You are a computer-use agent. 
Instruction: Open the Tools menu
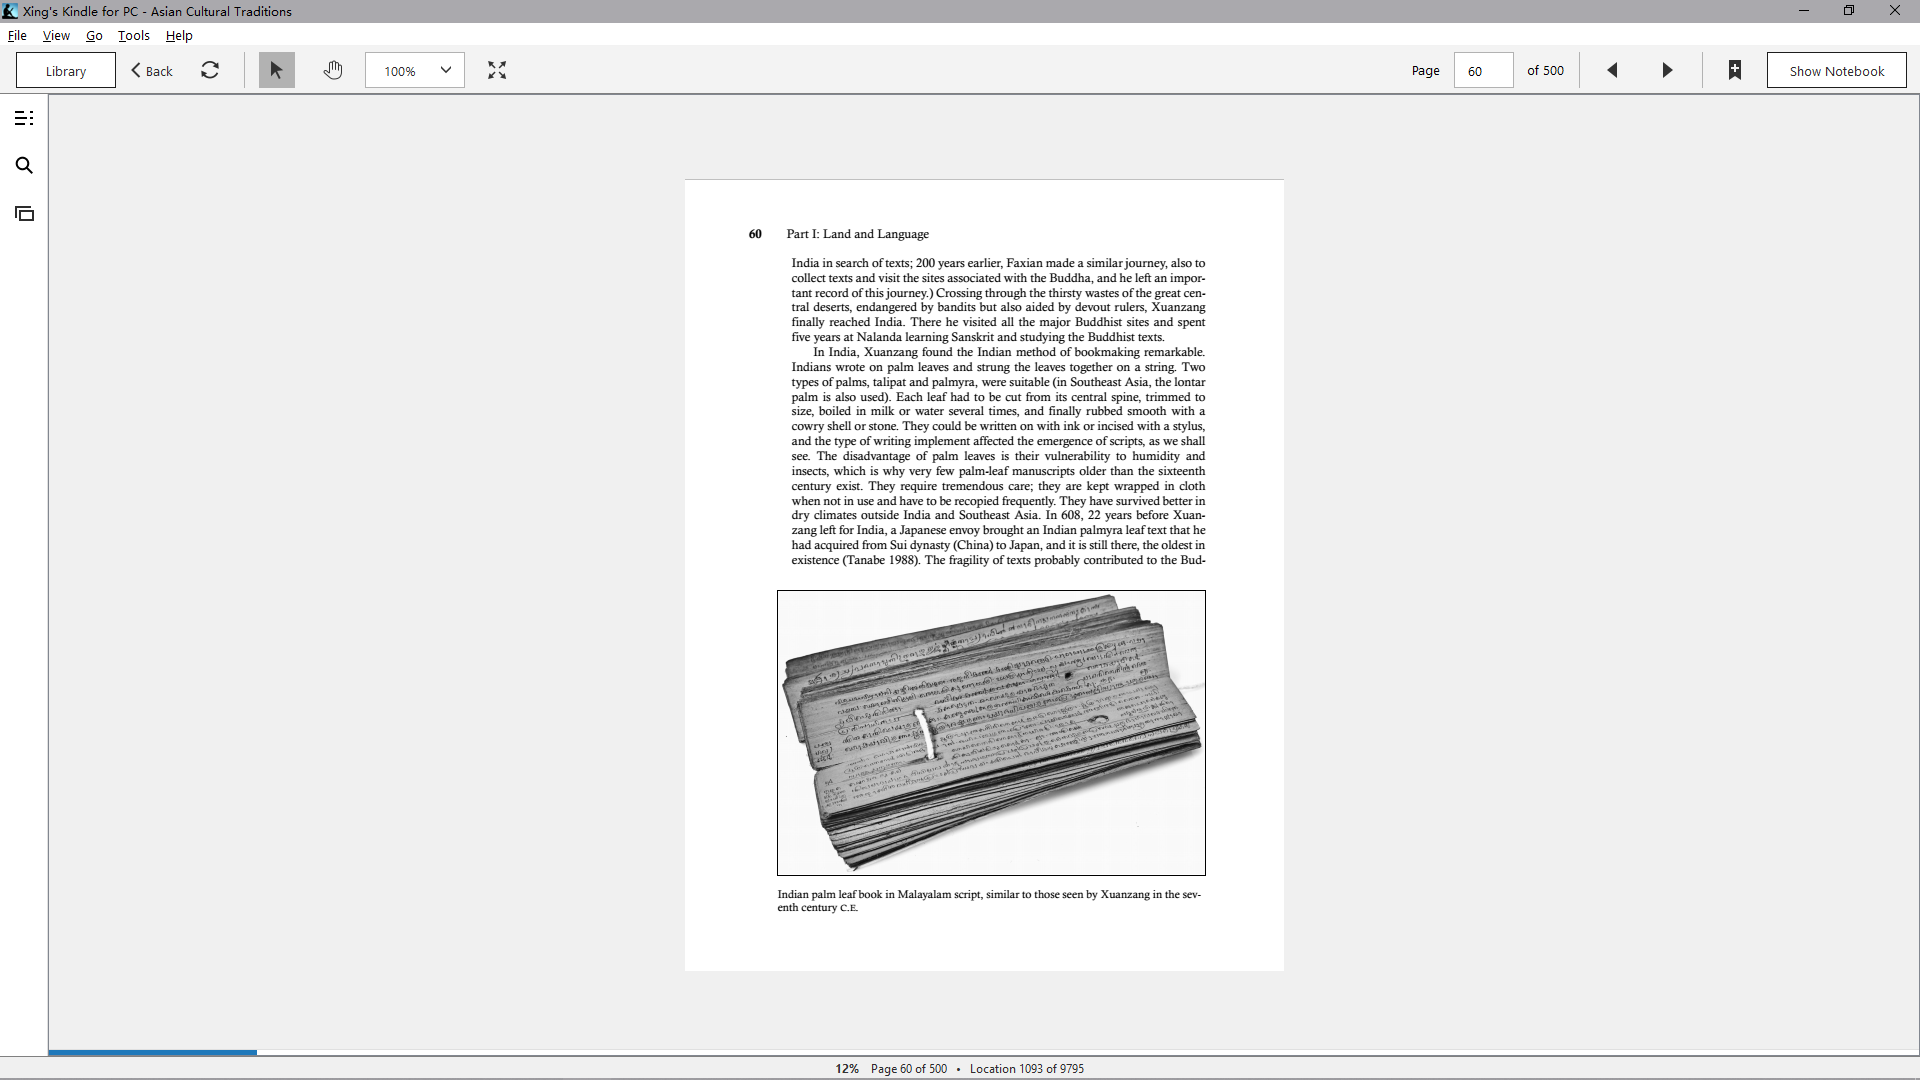tap(134, 35)
